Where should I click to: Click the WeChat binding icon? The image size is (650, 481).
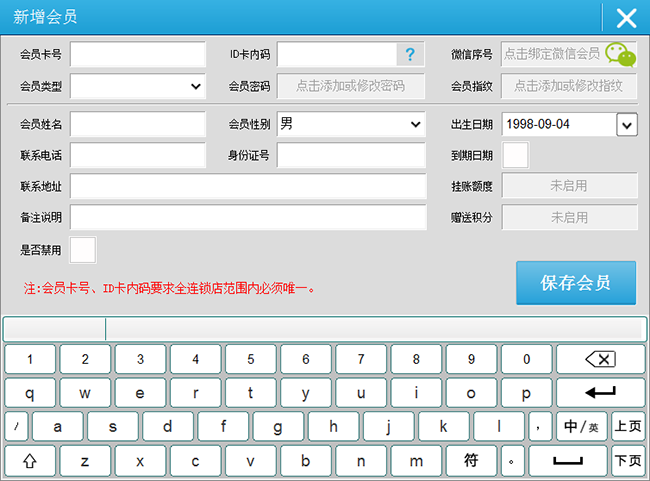(x=620, y=54)
